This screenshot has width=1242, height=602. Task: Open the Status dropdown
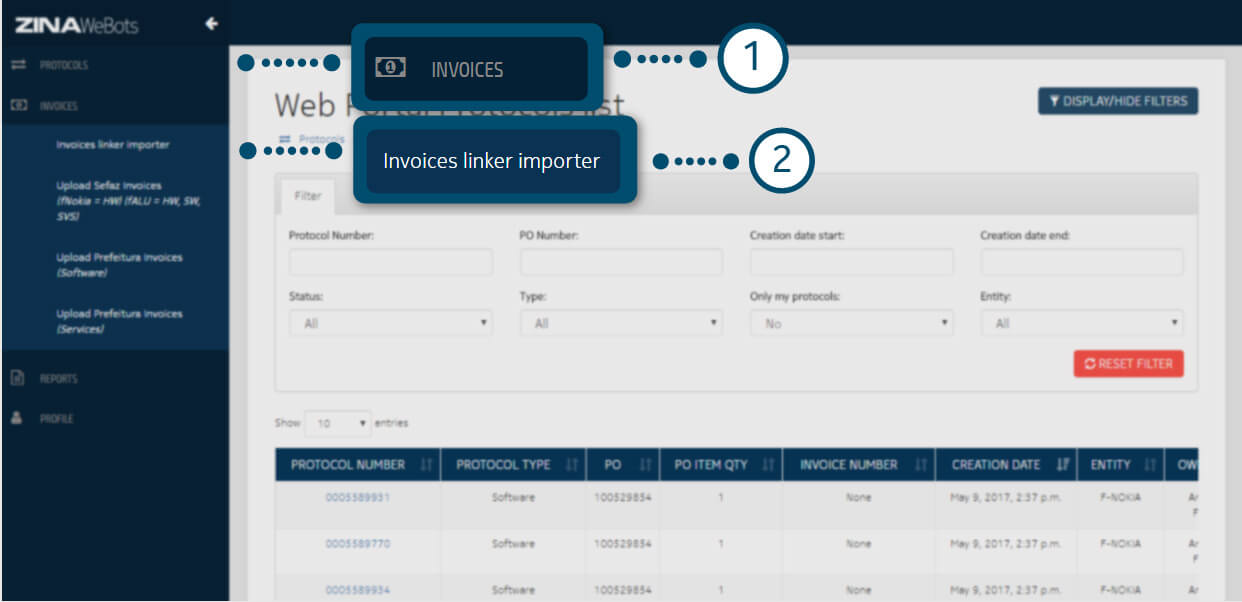[x=390, y=323]
